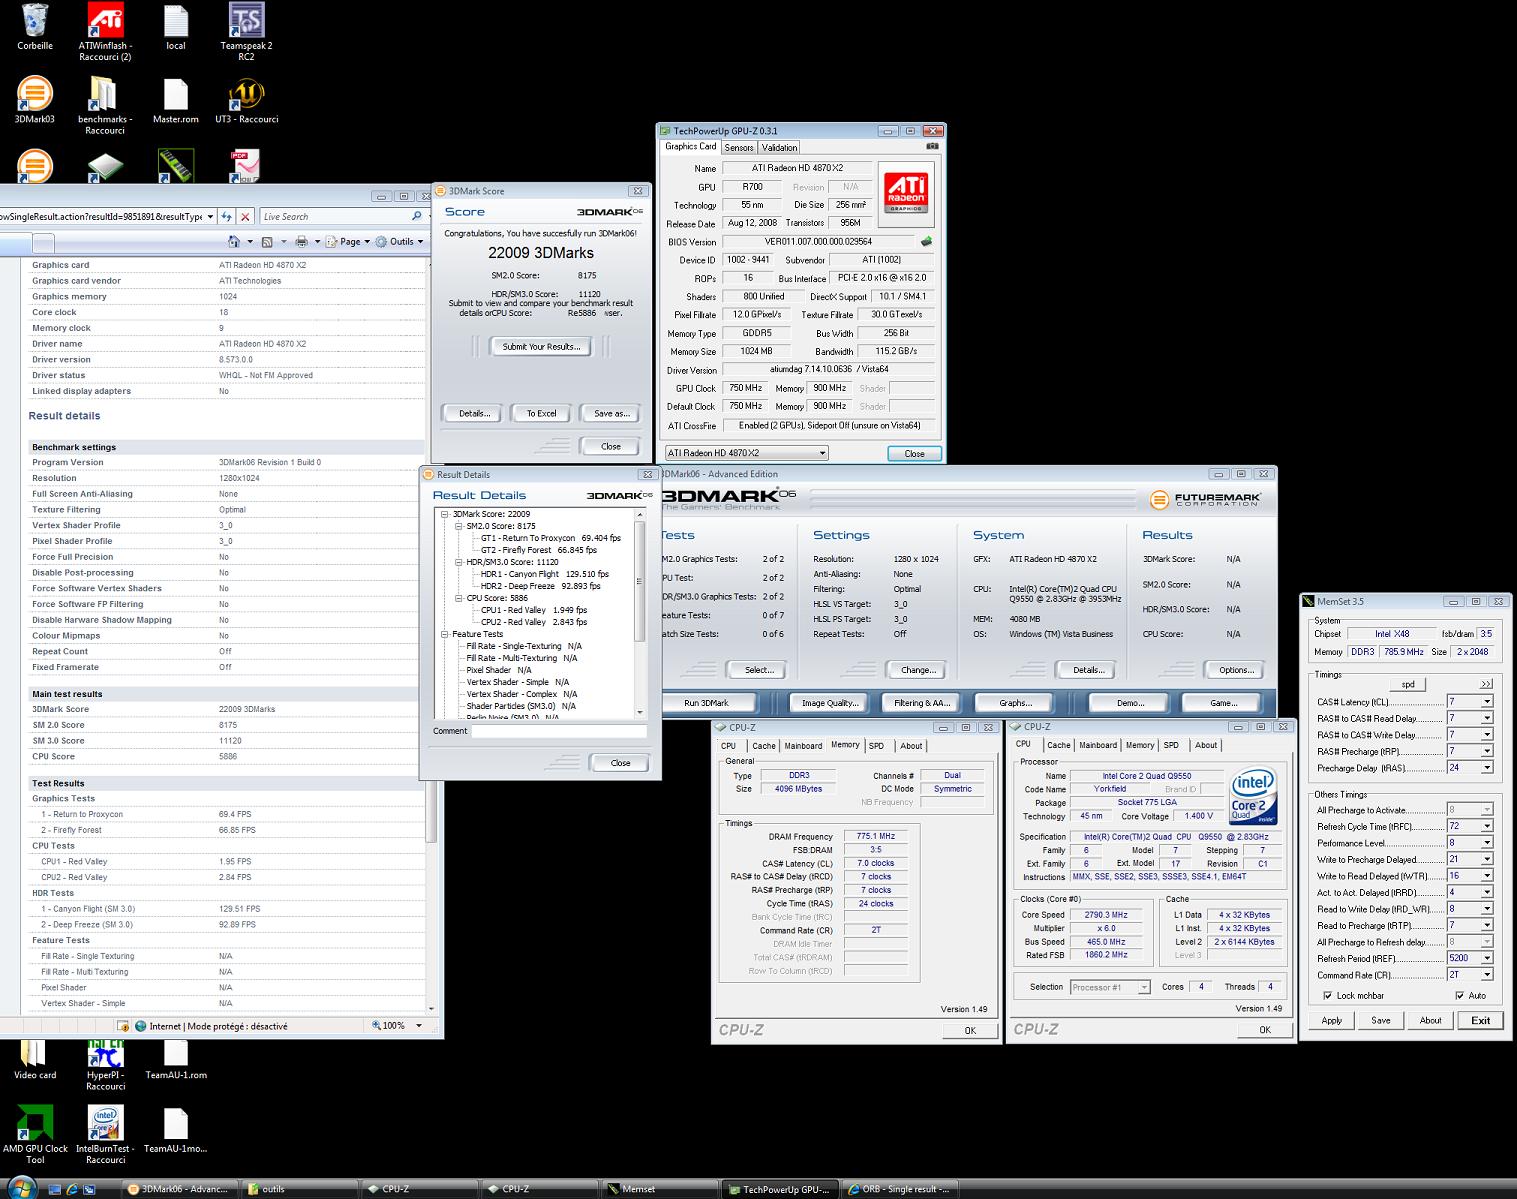Open the Refresh Period (tREF) dropdown
This screenshot has width=1517, height=1199.
point(1486,958)
